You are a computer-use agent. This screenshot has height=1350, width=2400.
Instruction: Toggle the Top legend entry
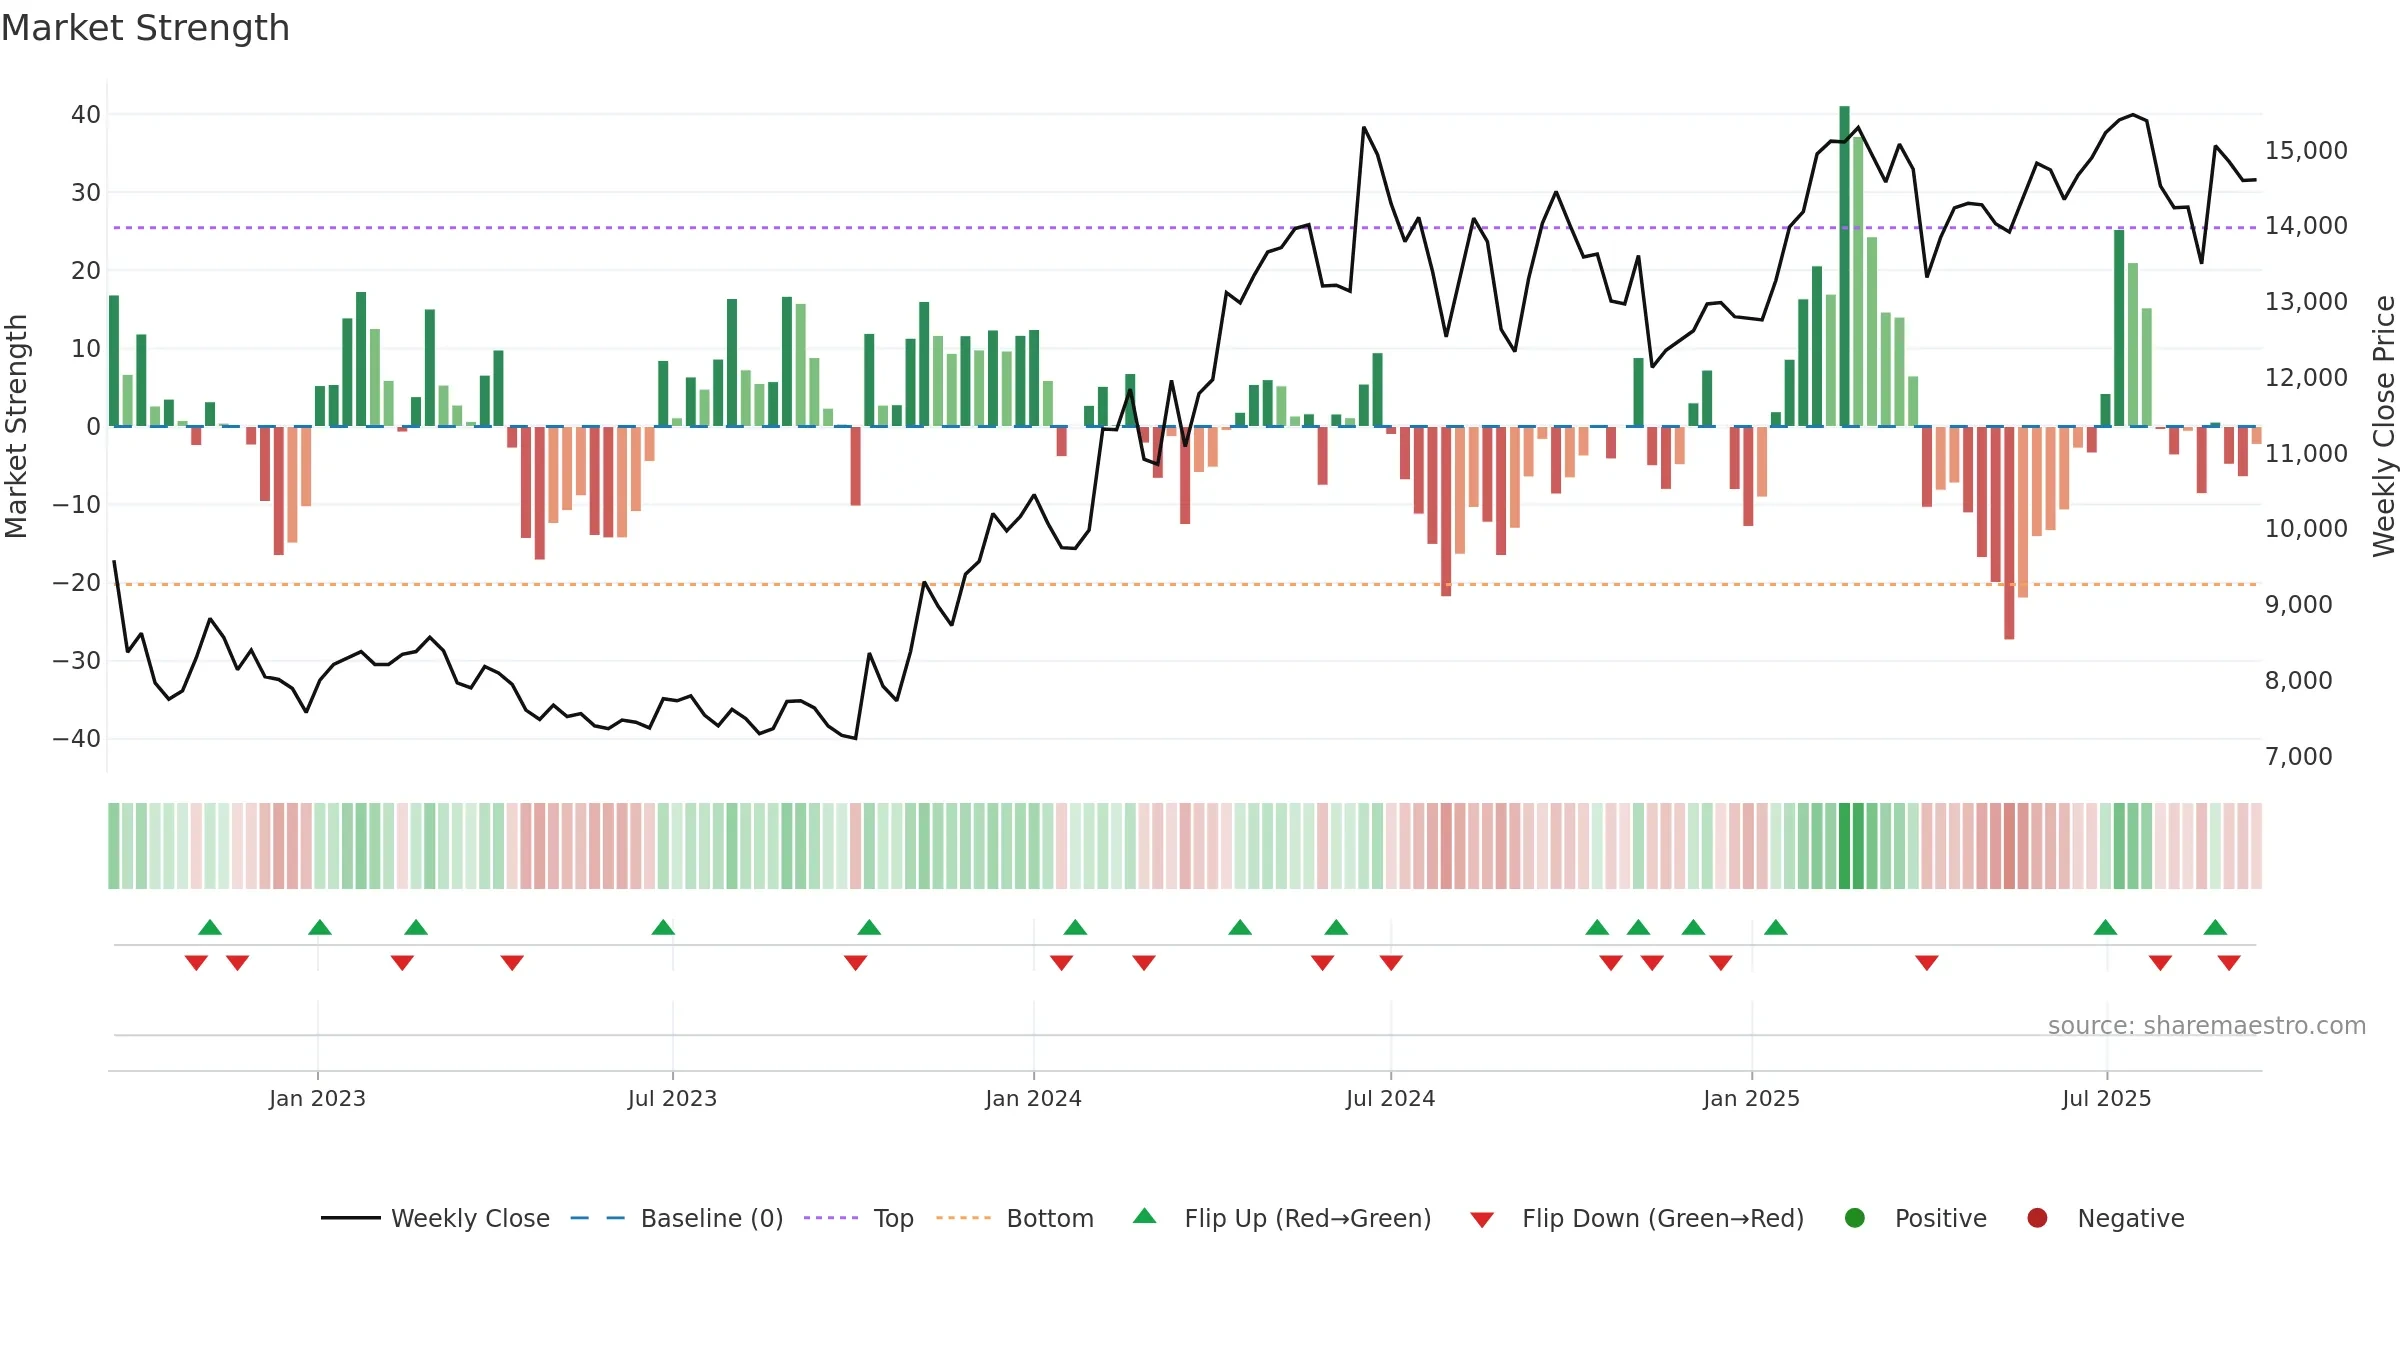[x=859, y=1218]
